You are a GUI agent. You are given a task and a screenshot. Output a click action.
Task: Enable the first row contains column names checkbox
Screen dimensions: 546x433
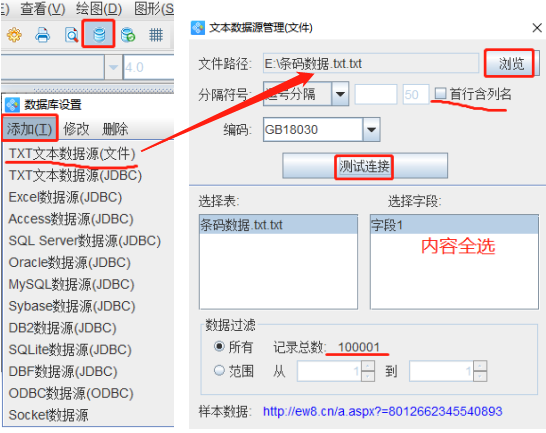pyautogui.click(x=440, y=93)
